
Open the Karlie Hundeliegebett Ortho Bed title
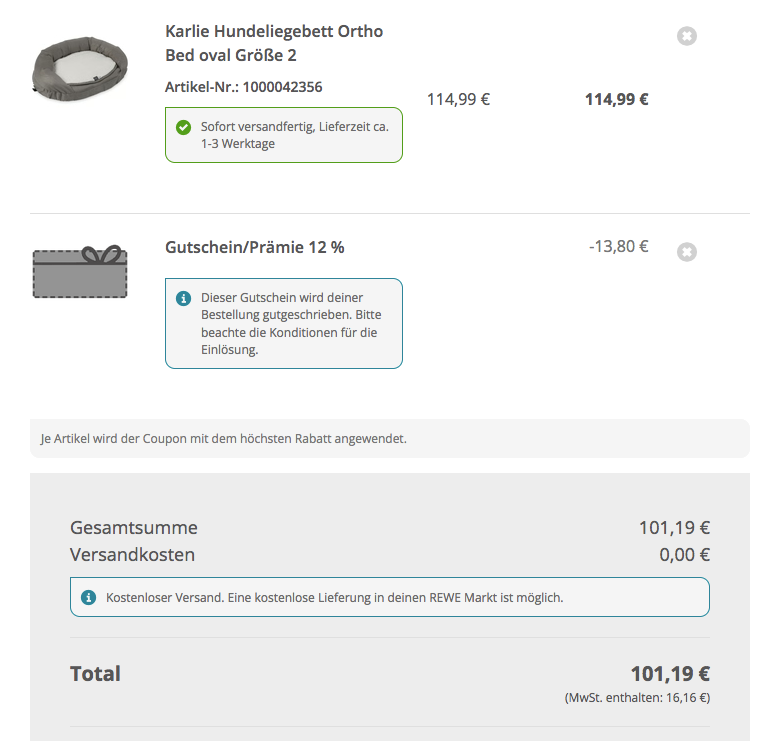(x=273, y=43)
